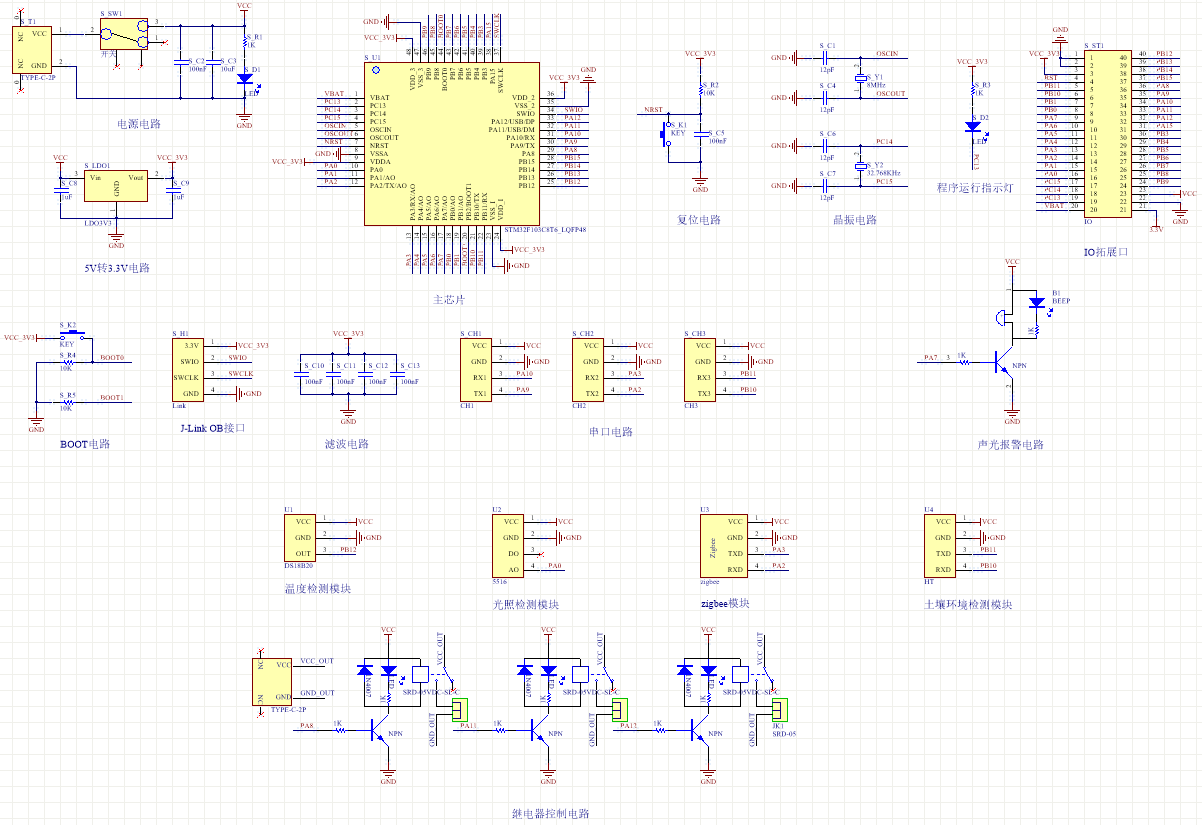Click the '串口电路' label
Viewport: 1203px width, 825px height.
click(611, 432)
